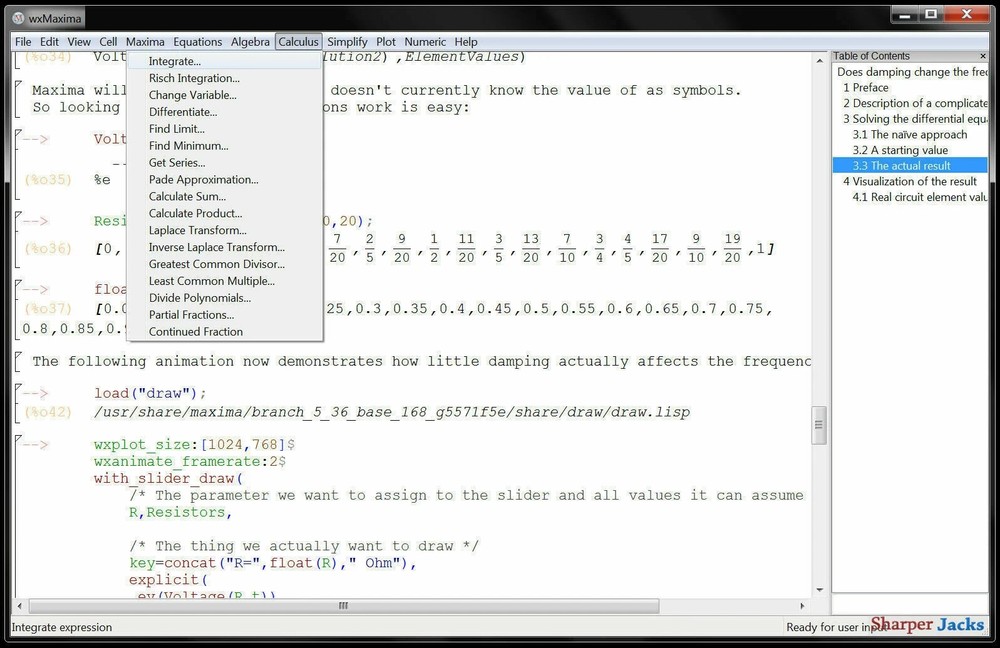The width and height of the screenshot is (1000, 648).
Task: Choose Continued Fraction menu entry
Action: coord(224,332)
